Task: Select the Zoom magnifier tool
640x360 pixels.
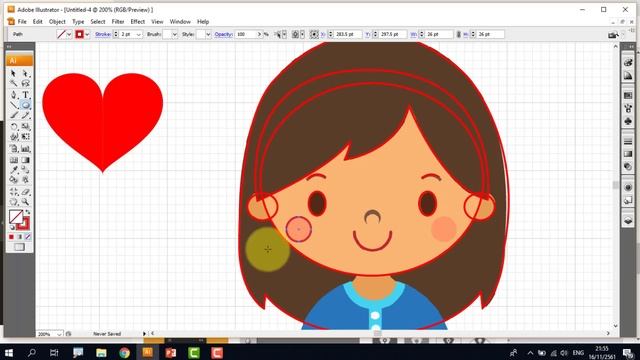Action: point(25,202)
